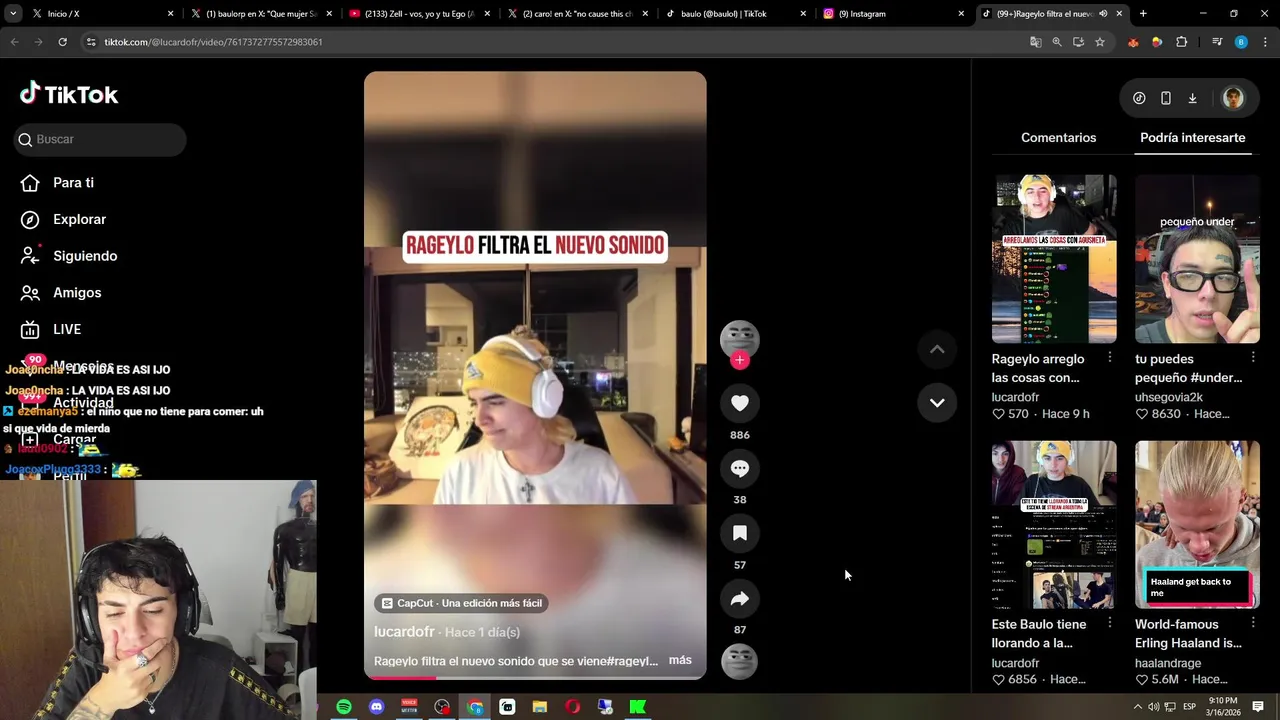The image size is (1280, 720).
Task: Go to previous video with up arrow
Action: [x=937, y=349]
